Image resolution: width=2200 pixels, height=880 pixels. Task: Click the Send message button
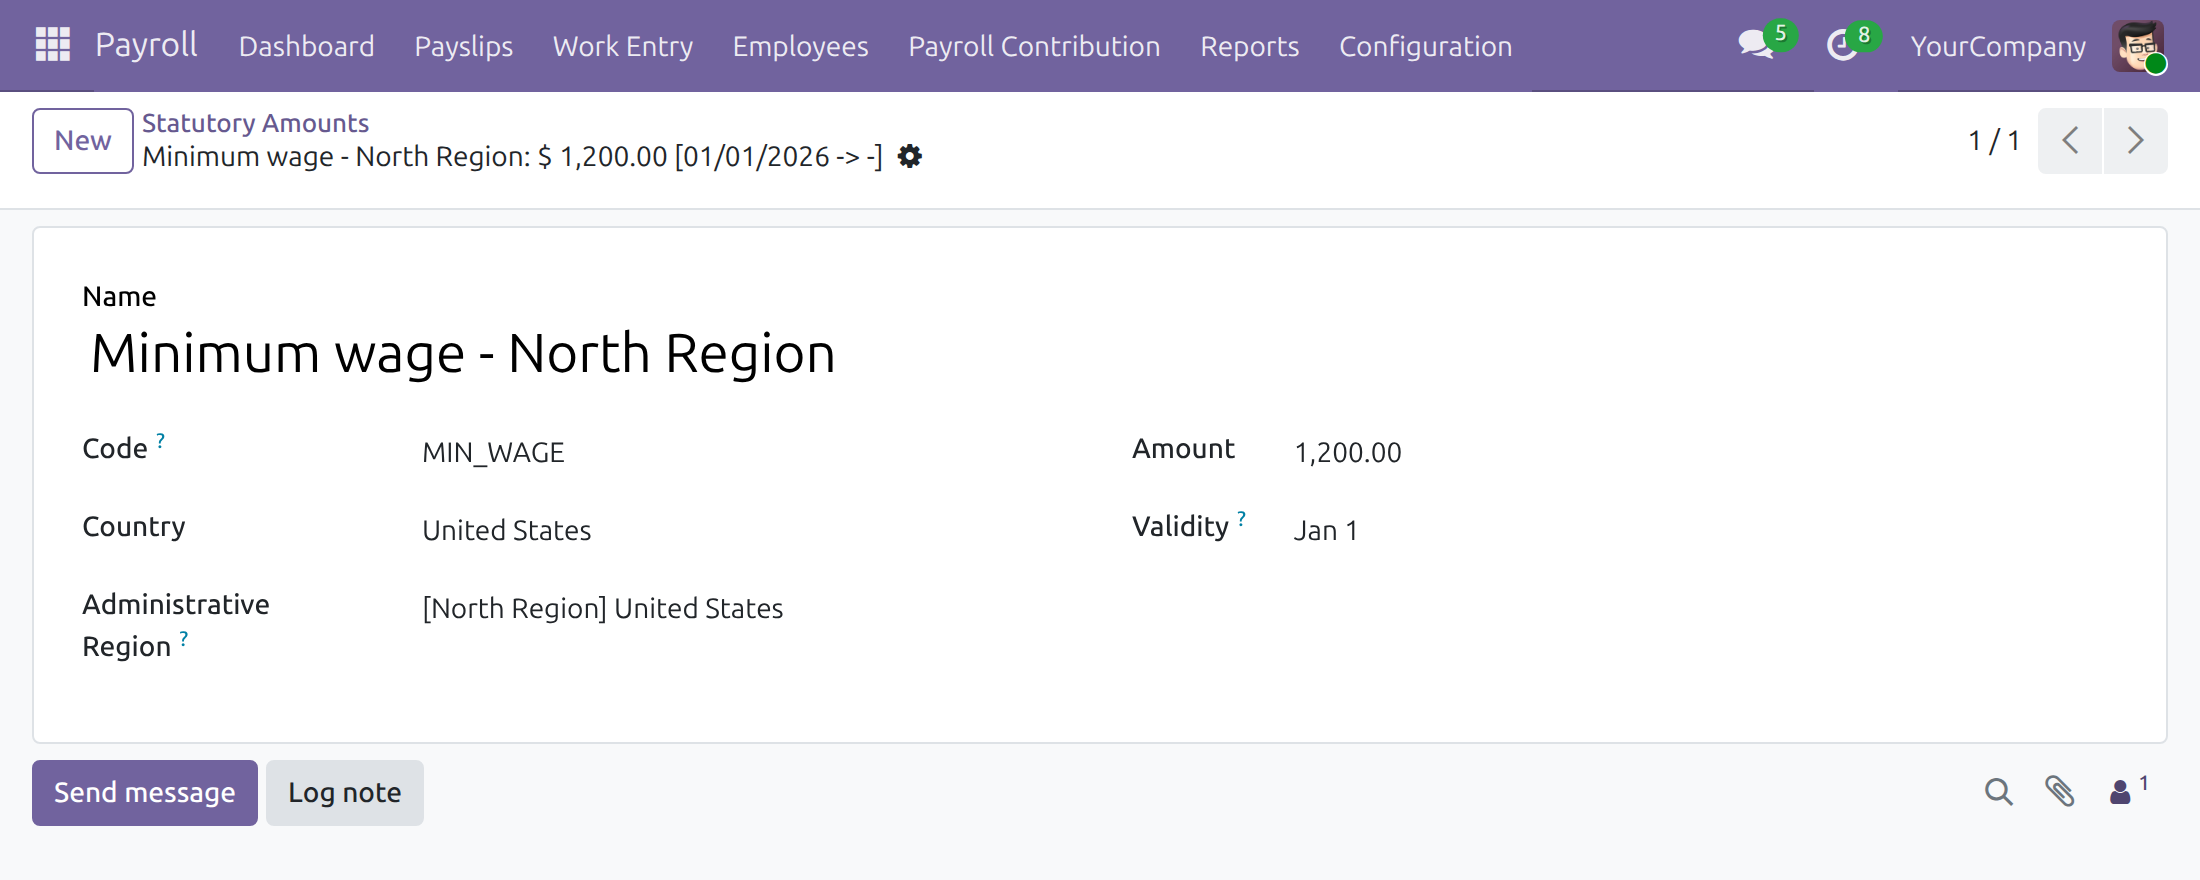pyautogui.click(x=145, y=793)
